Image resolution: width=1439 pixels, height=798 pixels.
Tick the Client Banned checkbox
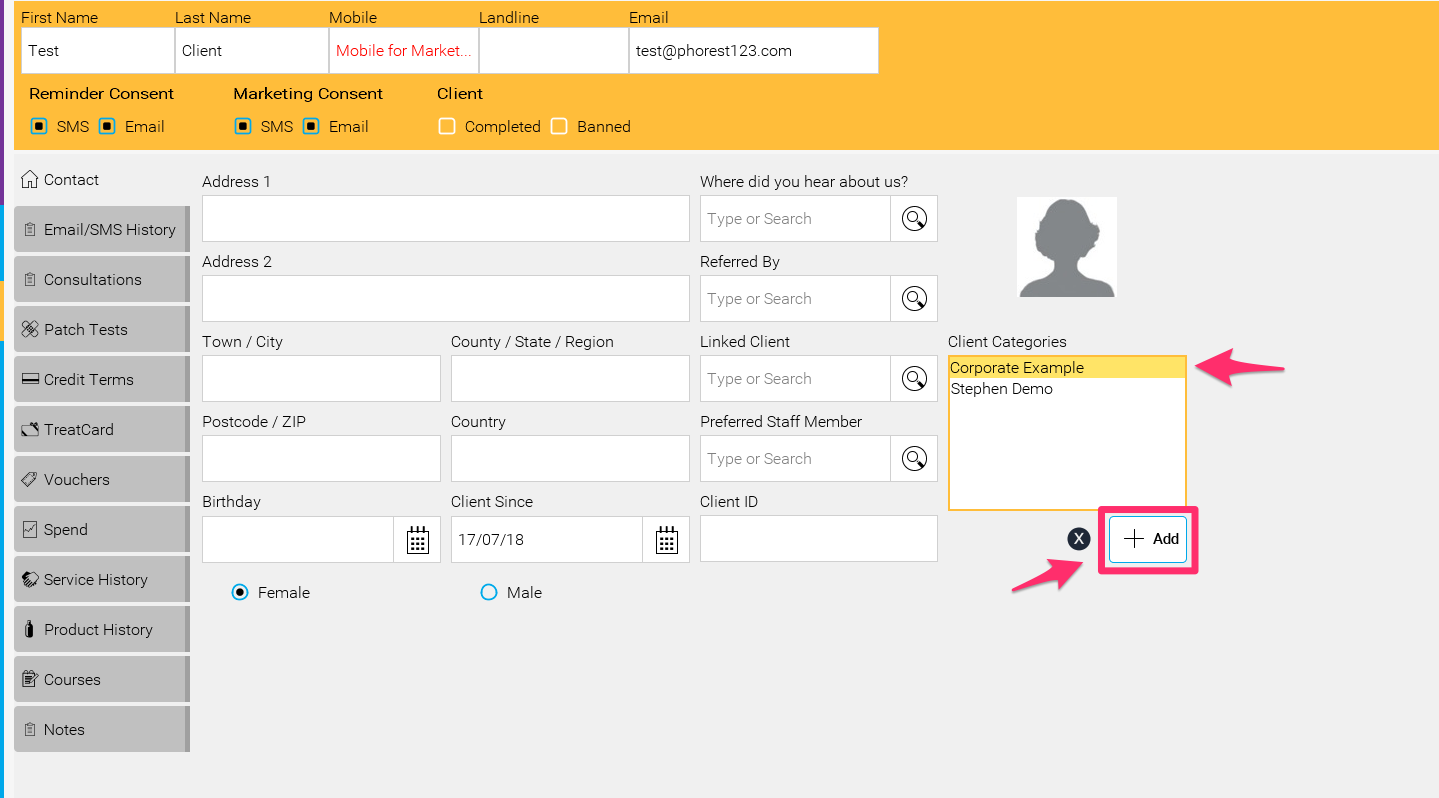(x=559, y=127)
